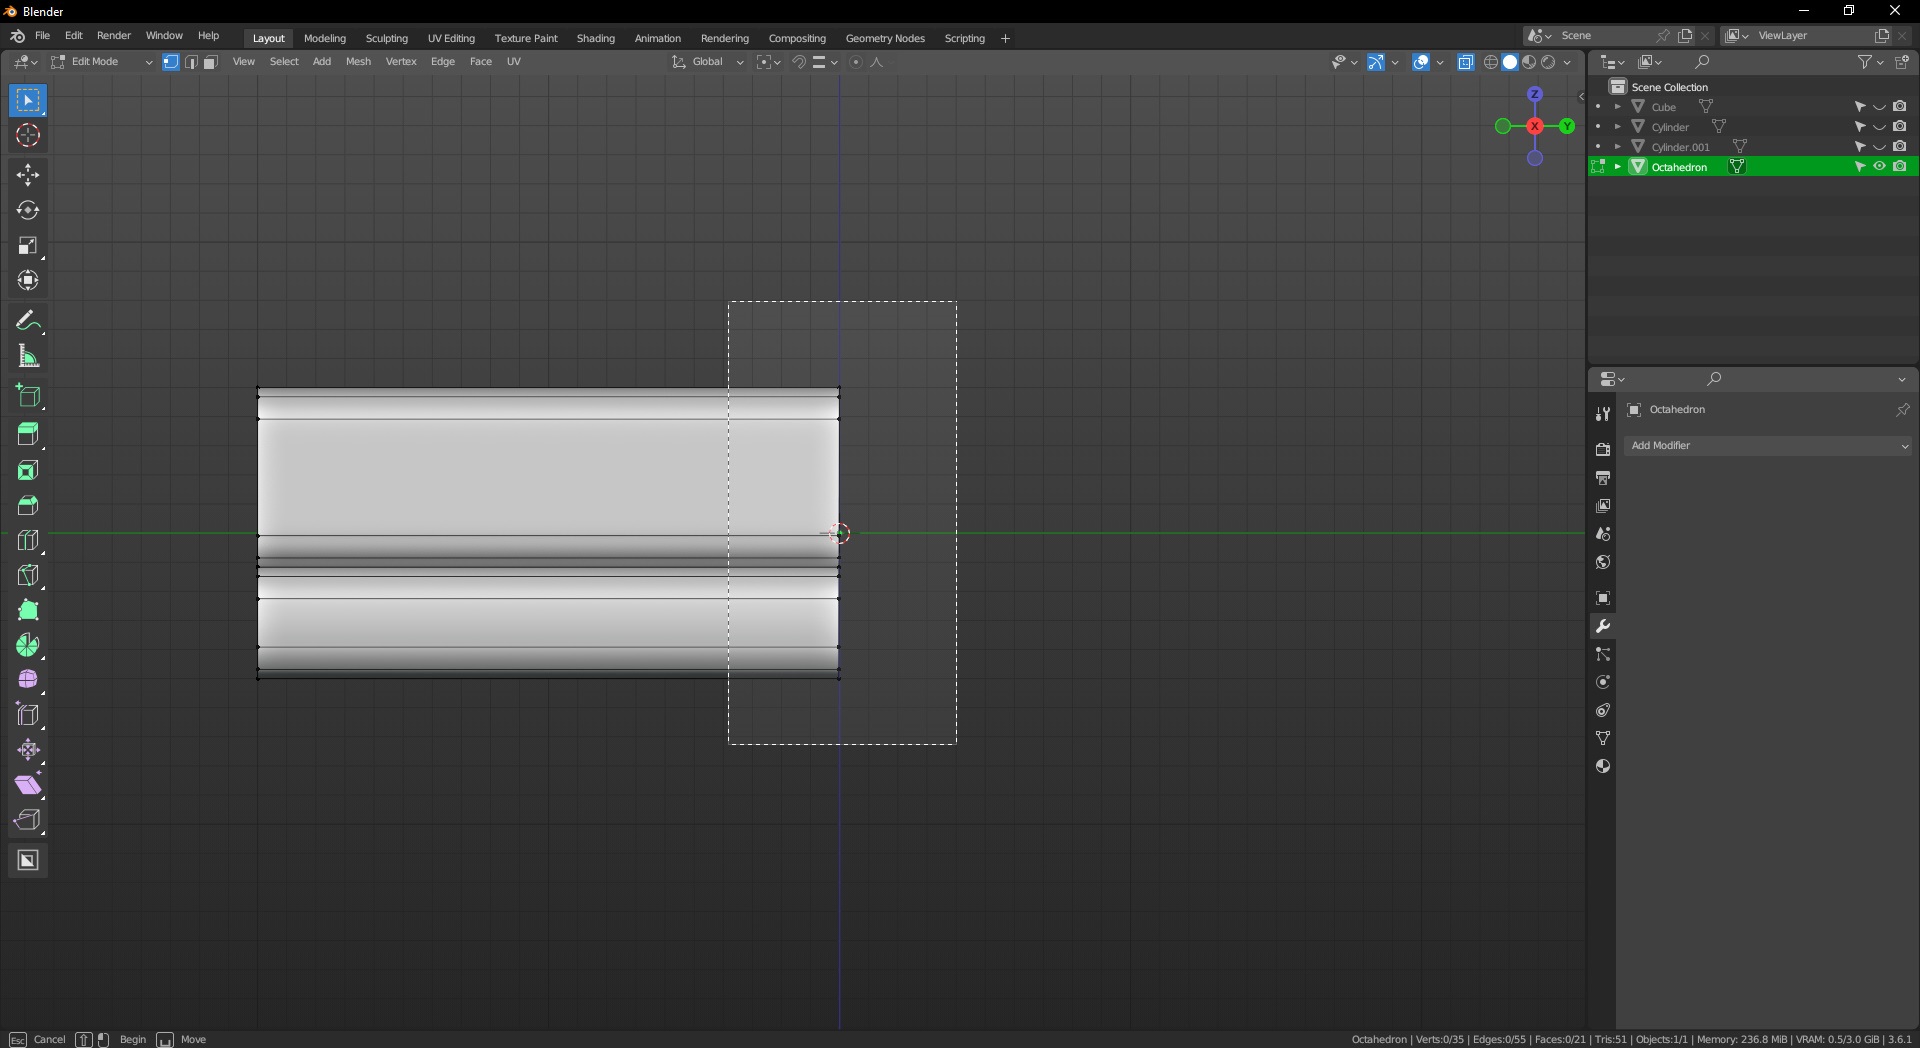This screenshot has height=1048, width=1920.
Task: Select the Rotate tool
Action: (28, 211)
